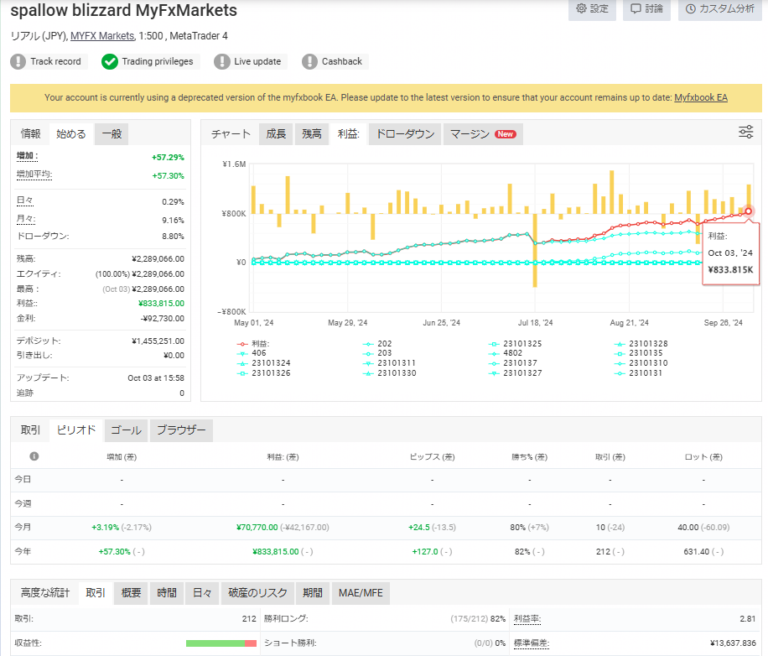Click the green Trading privileges checkmark icon
768x656 pixels.
coord(110,61)
